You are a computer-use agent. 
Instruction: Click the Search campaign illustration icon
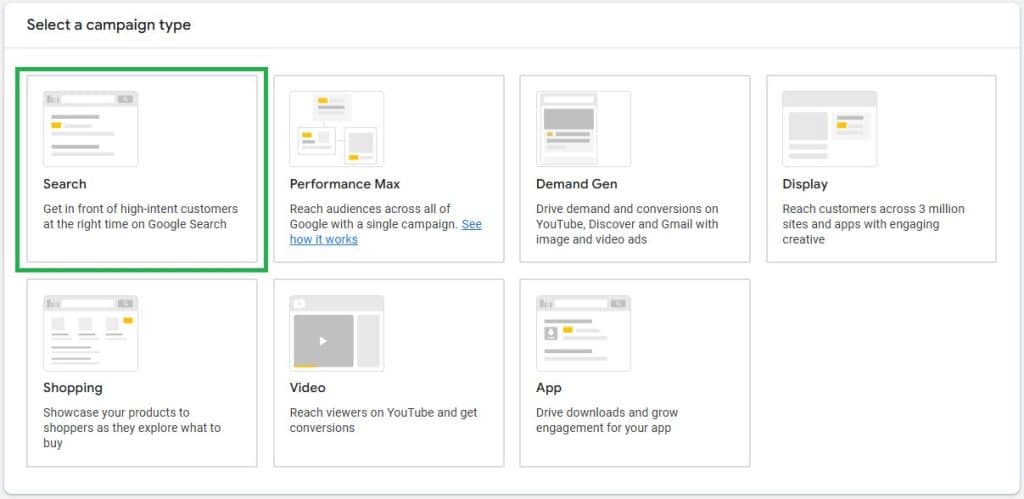90,128
